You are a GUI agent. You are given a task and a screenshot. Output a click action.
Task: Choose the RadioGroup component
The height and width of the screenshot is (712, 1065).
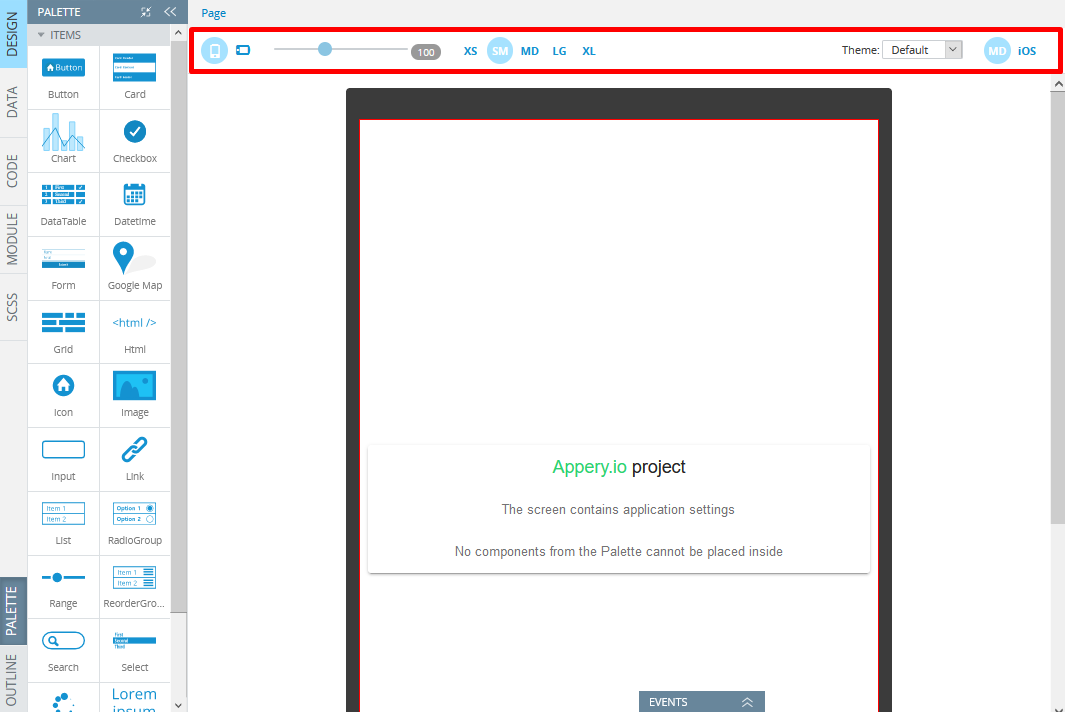tap(134, 523)
